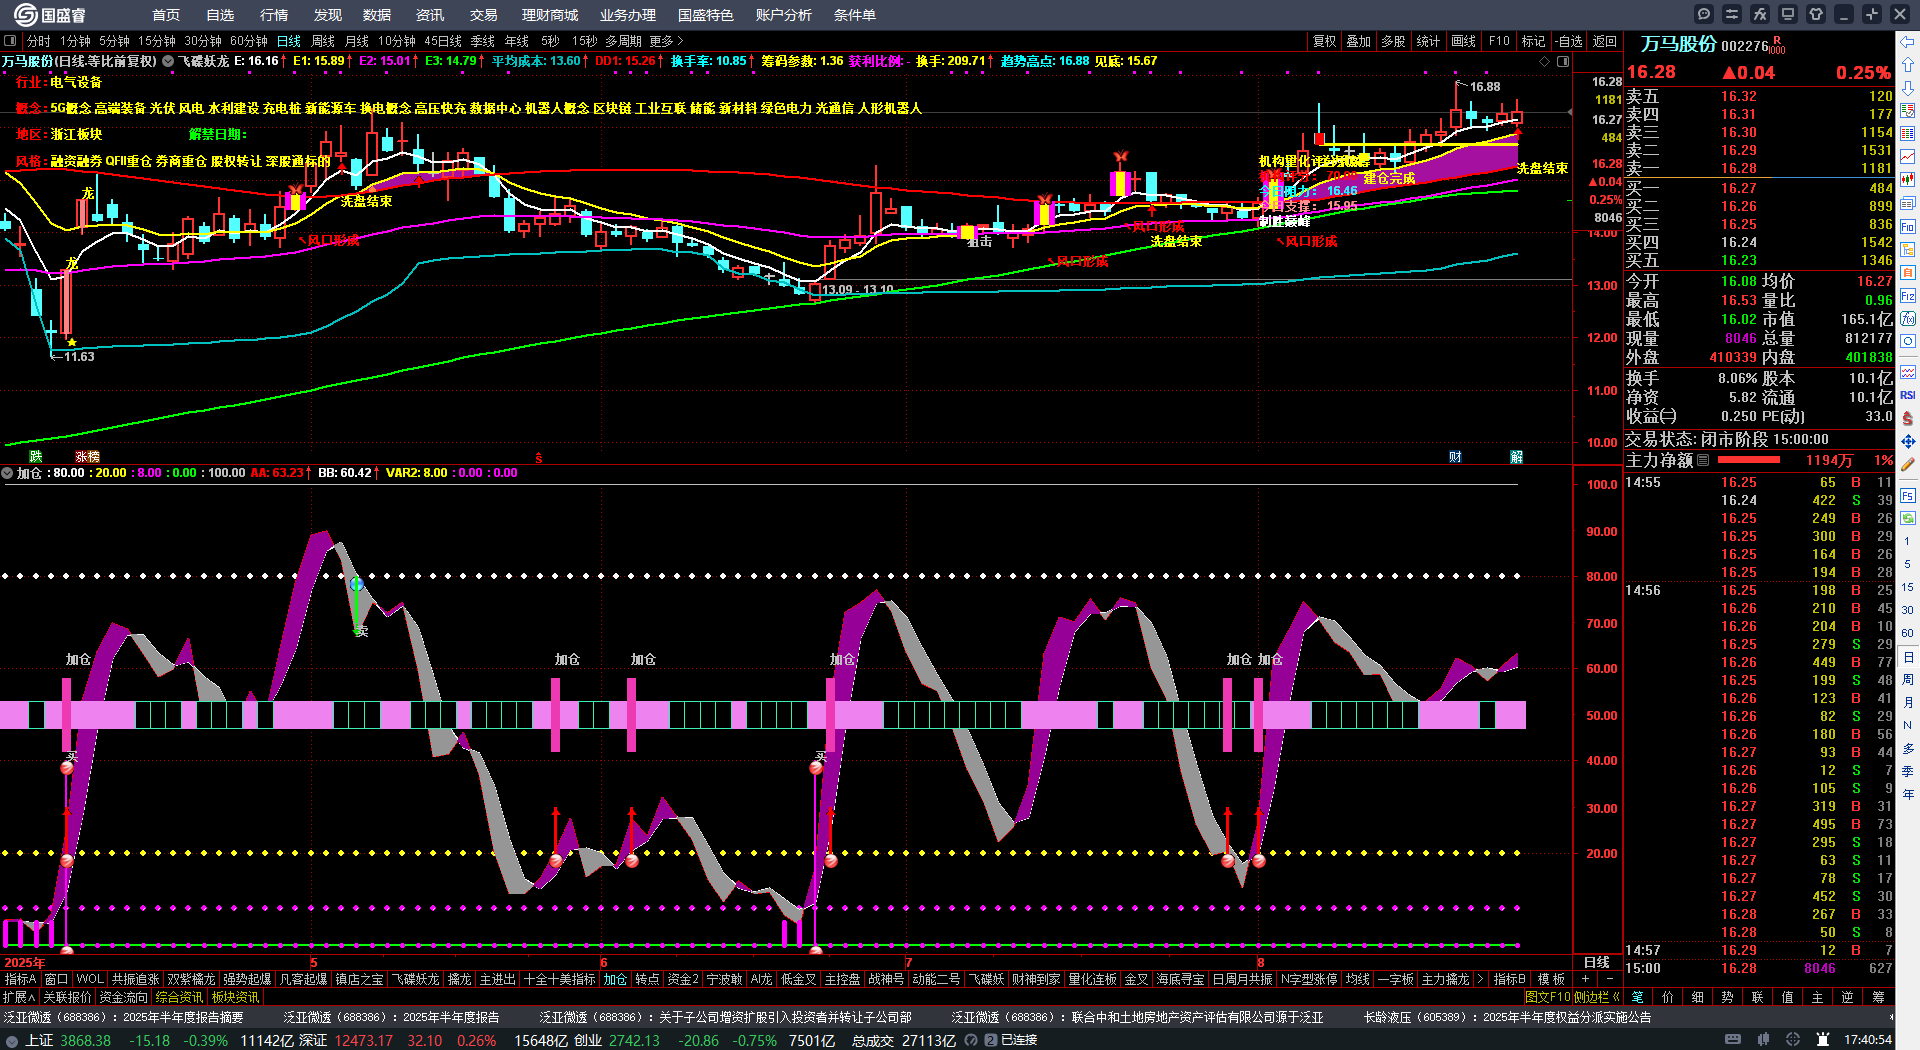Viewport: 1920px width, 1050px height.
Task: Open the 行情 menu
Action: 273,15
